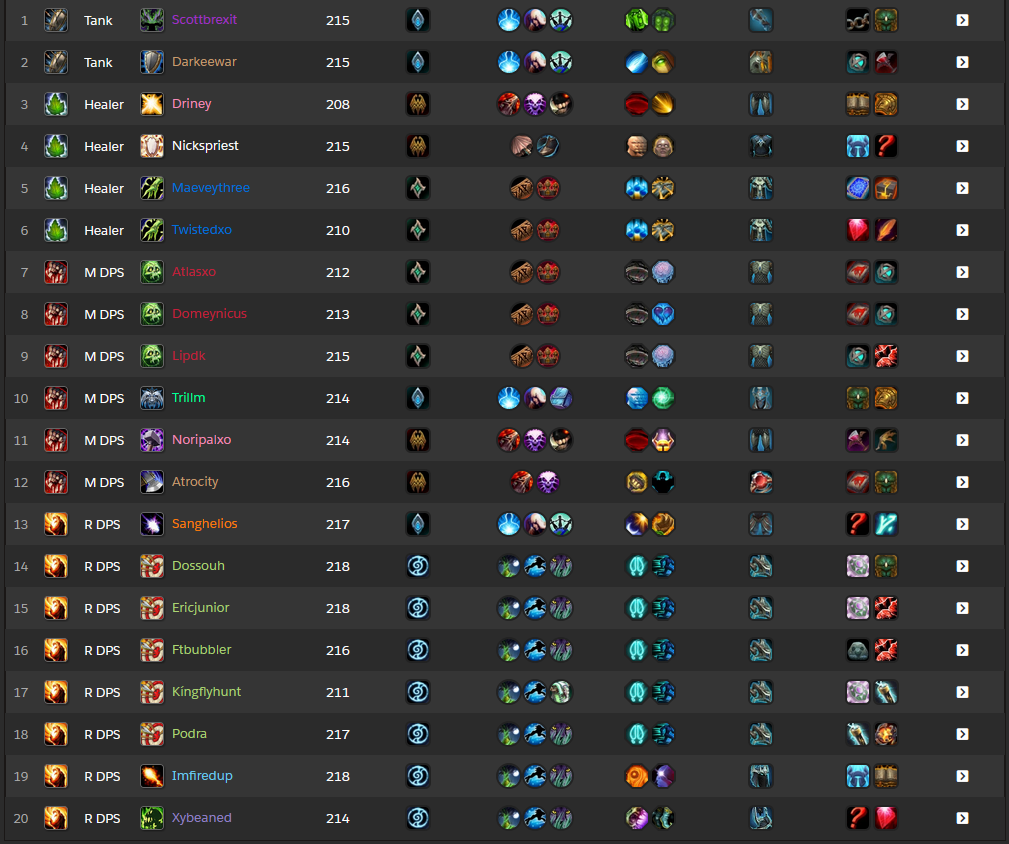
Task: Expand row details arrow for Driney
Action: (x=962, y=104)
